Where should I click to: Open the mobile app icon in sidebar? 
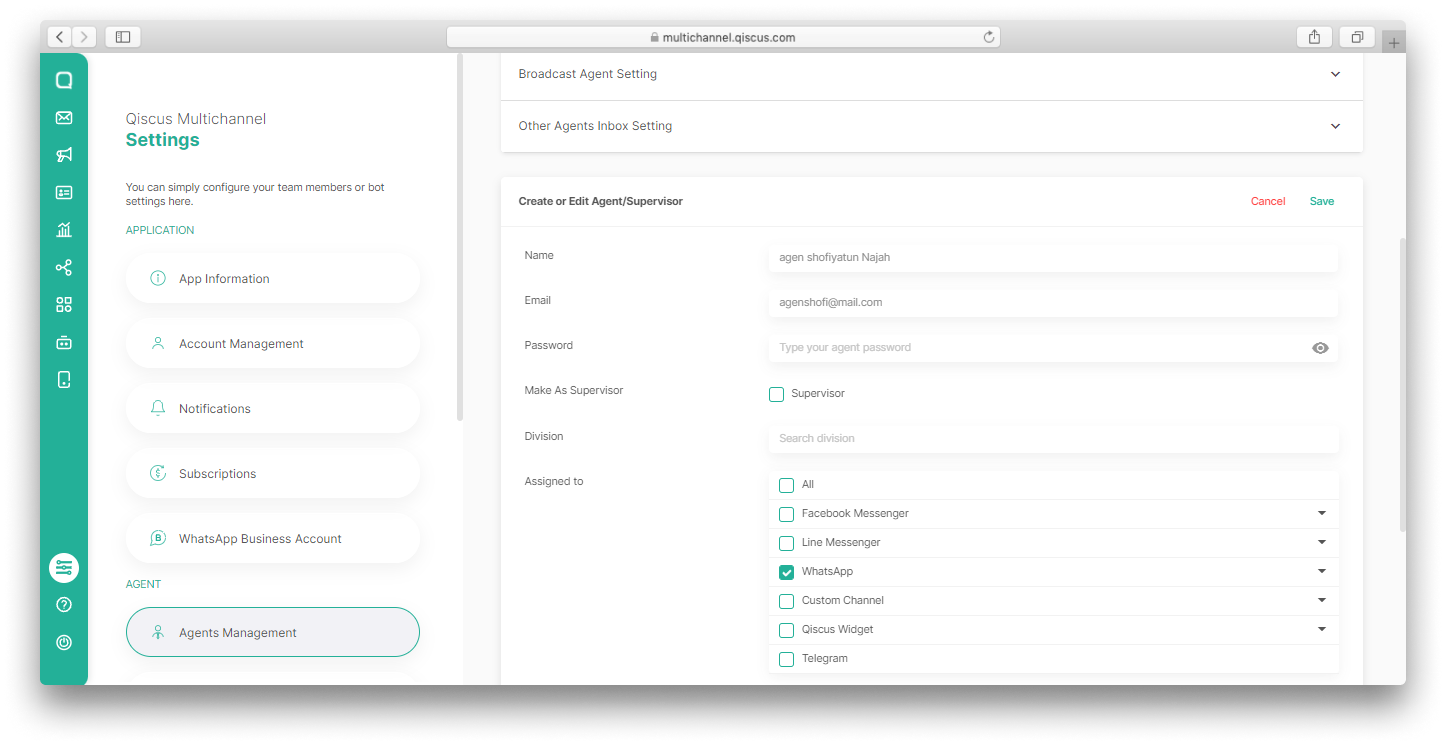[x=64, y=379]
